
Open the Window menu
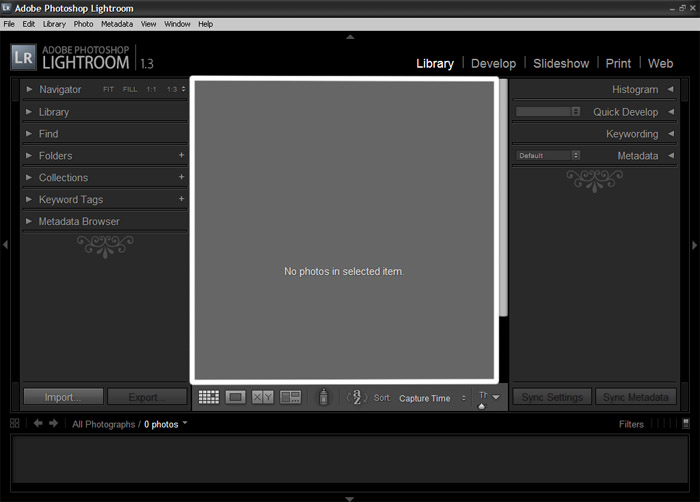(177, 24)
